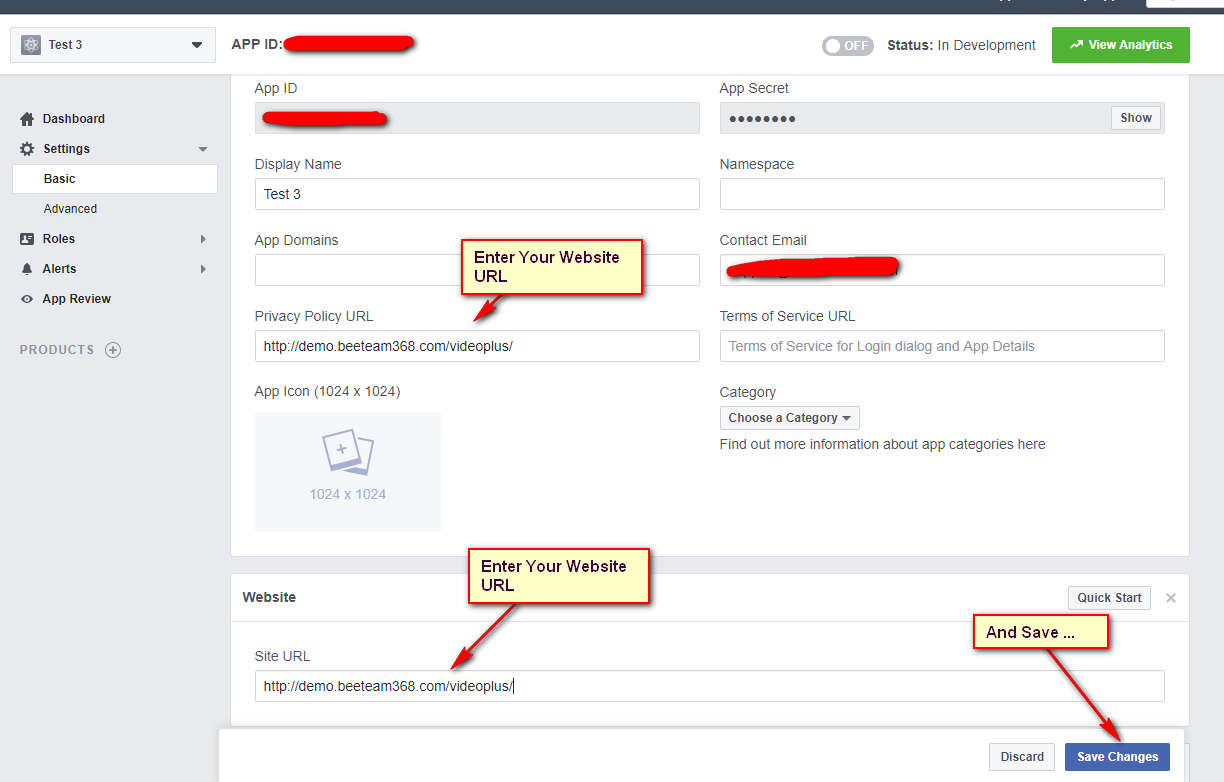1224x782 pixels.
Task: Toggle the app status OFF switch
Action: 847,46
